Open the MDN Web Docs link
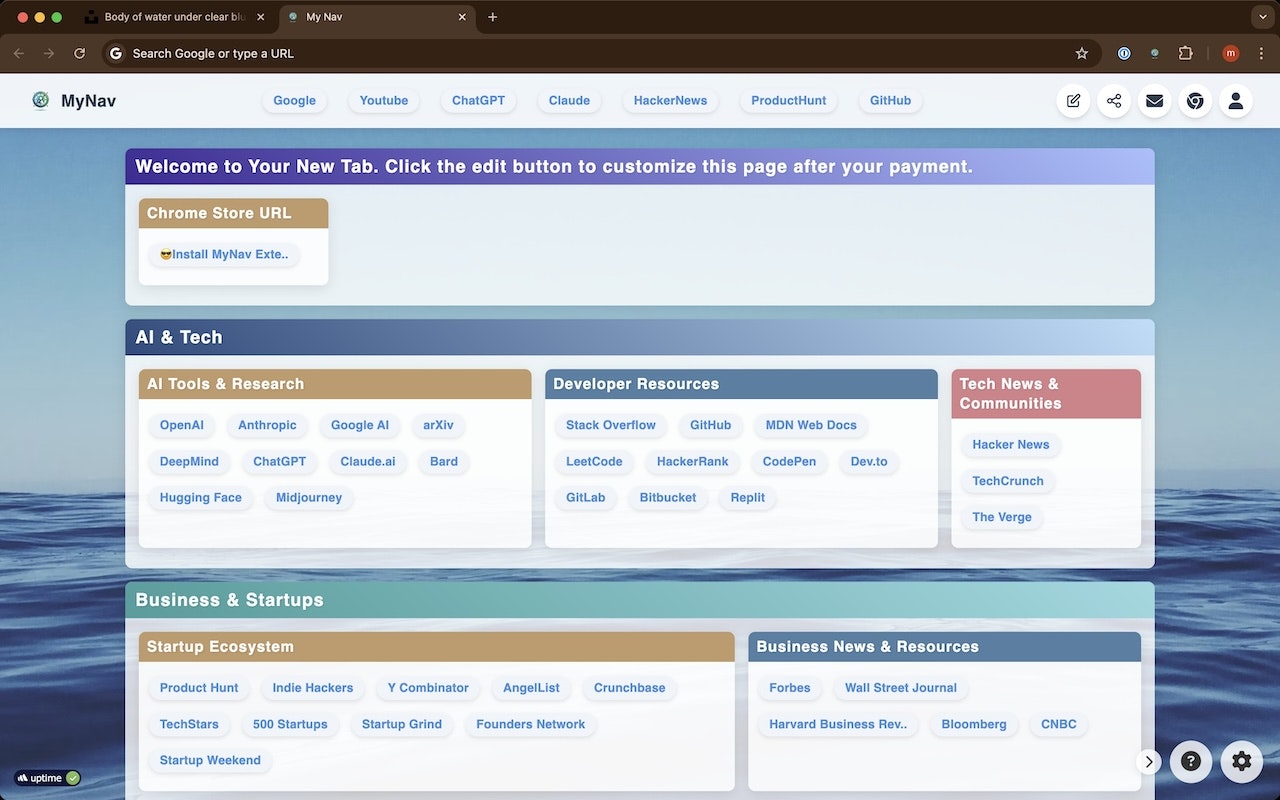Screen dimensions: 1280x800 point(811,426)
